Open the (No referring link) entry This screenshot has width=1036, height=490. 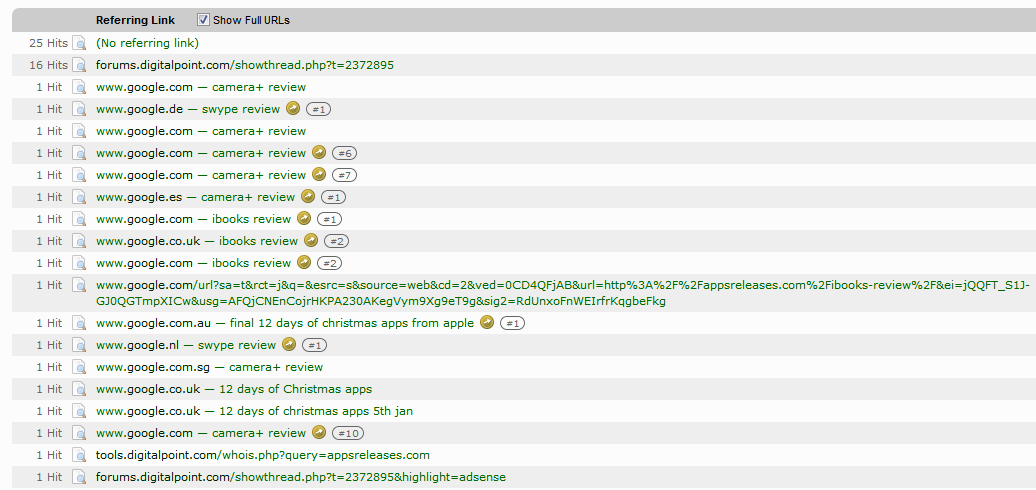point(147,43)
